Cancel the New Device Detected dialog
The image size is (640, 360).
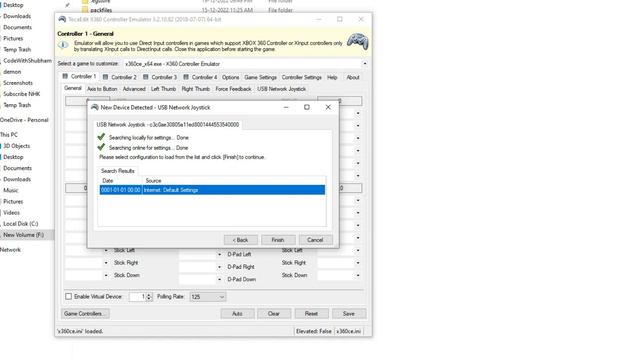(315, 240)
